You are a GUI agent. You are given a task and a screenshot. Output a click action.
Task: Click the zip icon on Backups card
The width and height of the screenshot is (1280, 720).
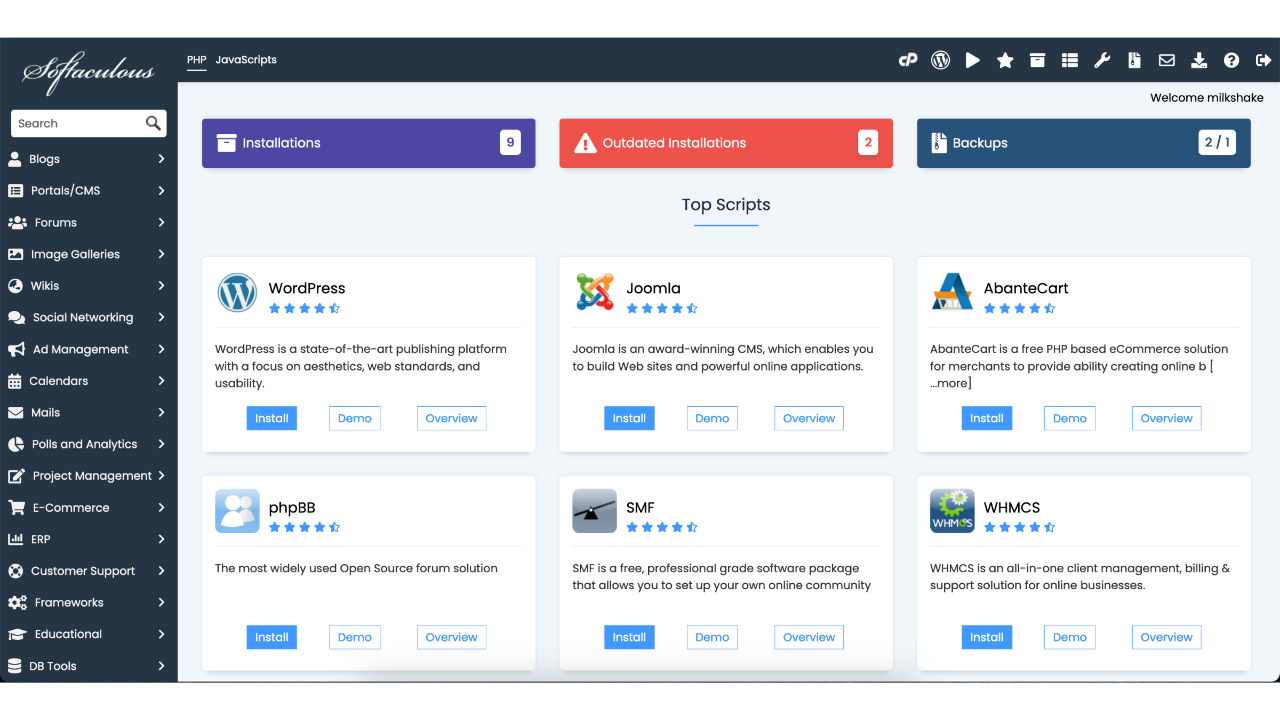938,143
